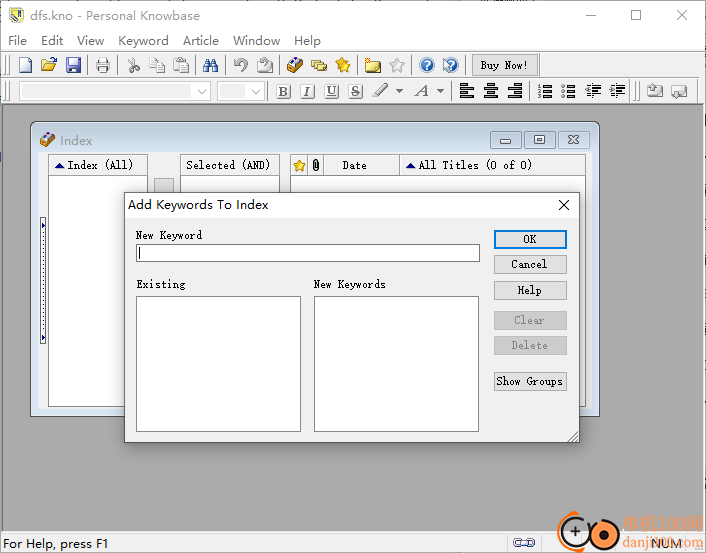
Task: Align text right
Action: pos(515,91)
